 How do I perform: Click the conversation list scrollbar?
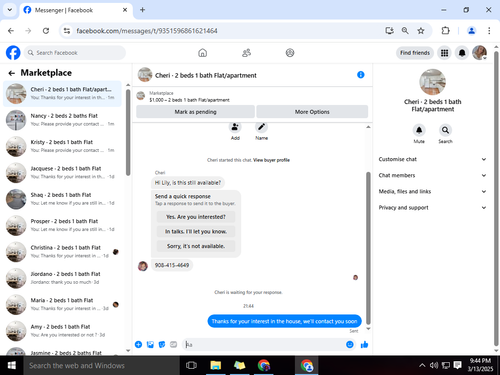pos(128,132)
